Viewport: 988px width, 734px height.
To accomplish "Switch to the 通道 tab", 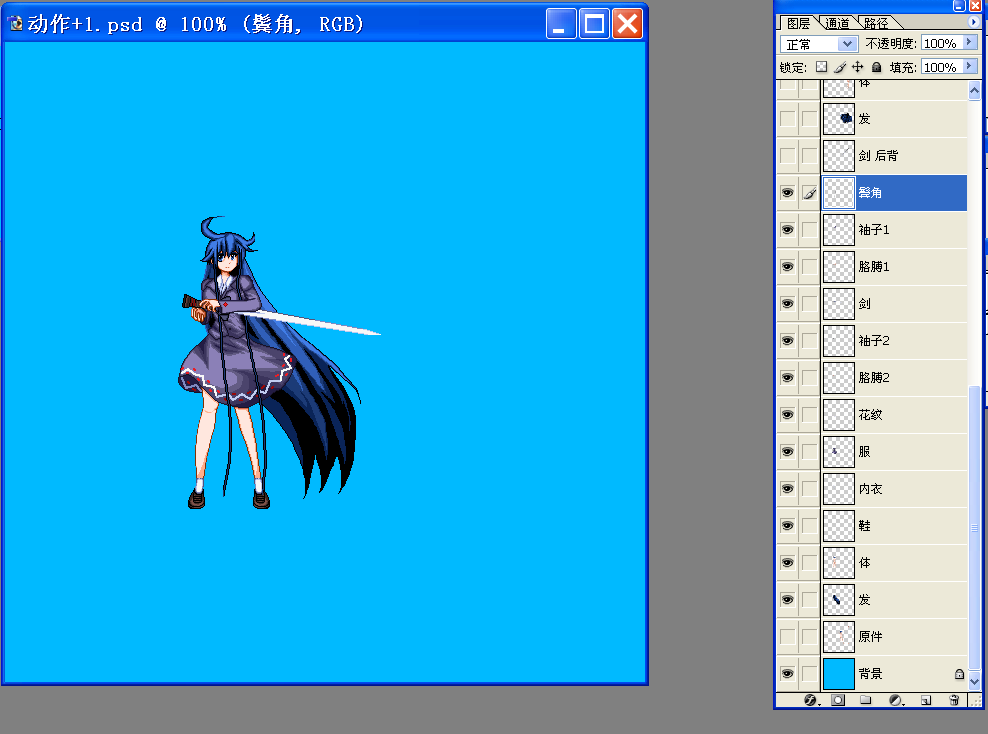I will [837, 23].
